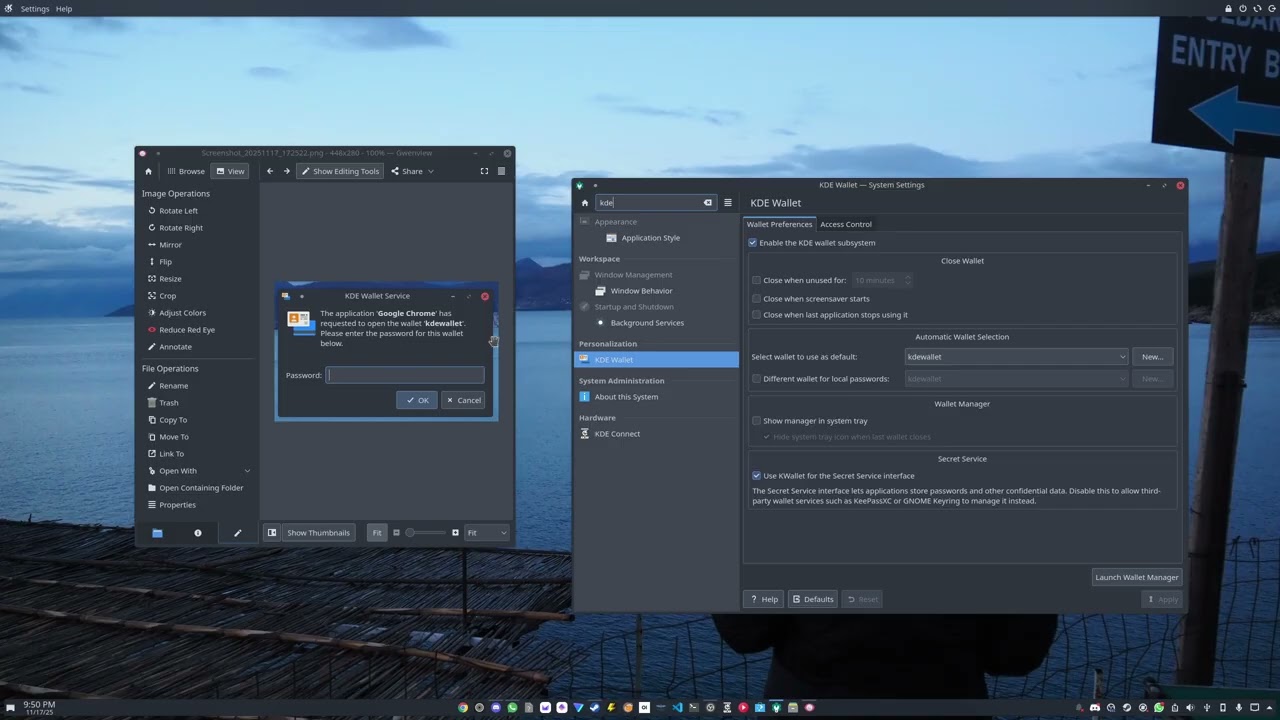Open System Settings hamburger menu
The height and width of the screenshot is (720, 1280).
click(727, 203)
